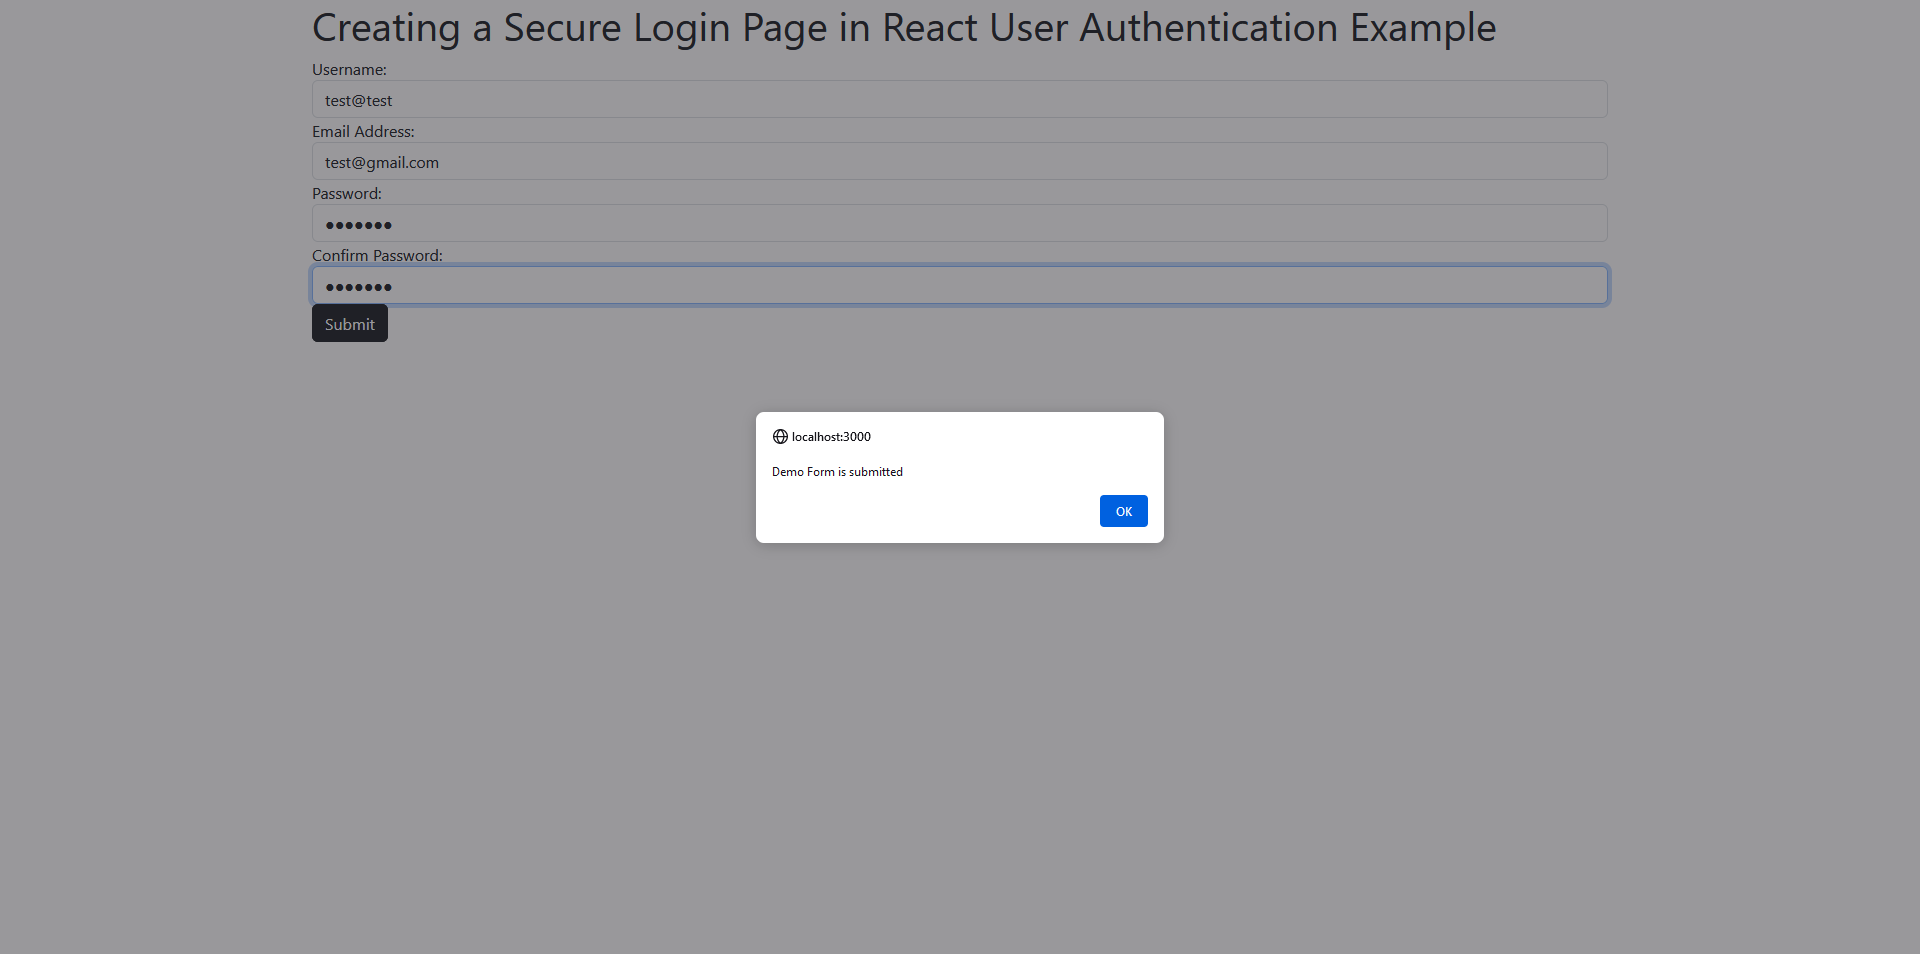Click the localhost:3000 dialog title

point(831,437)
